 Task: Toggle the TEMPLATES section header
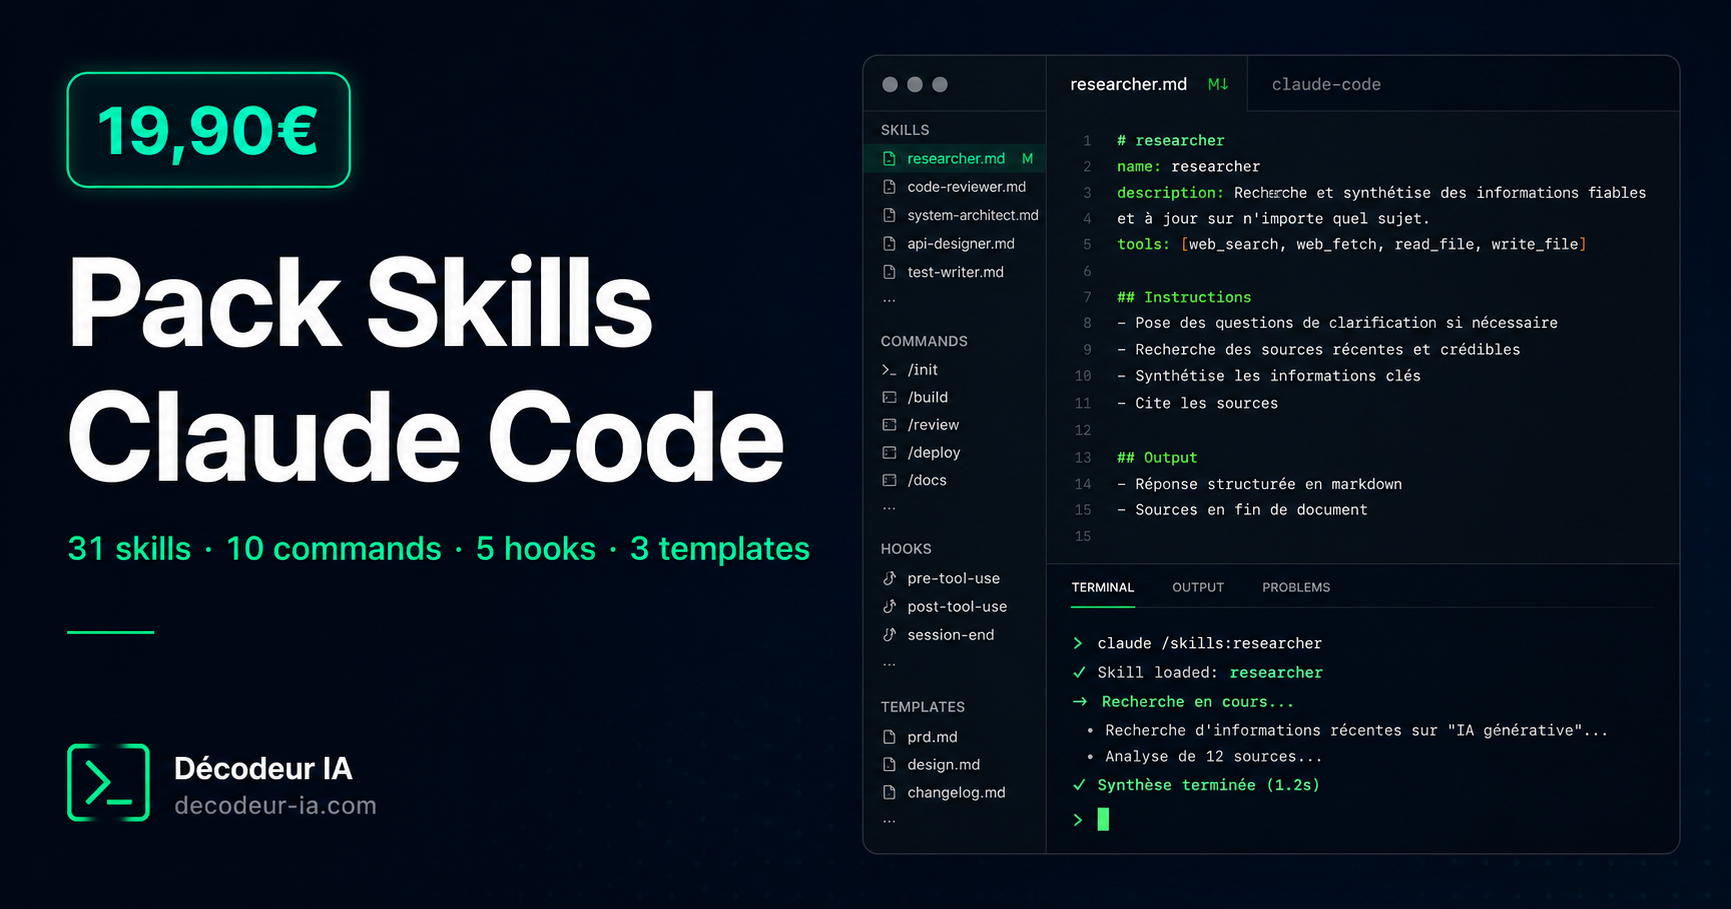click(x=923, y=707)
